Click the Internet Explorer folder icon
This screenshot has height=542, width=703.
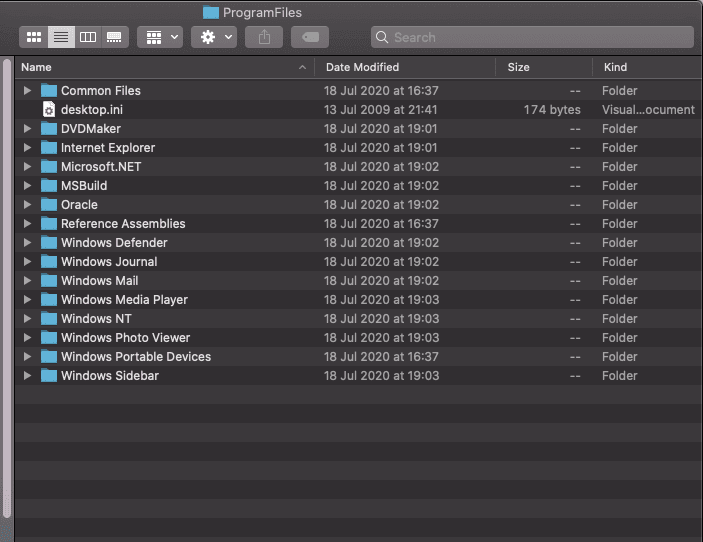click(49, 147)
